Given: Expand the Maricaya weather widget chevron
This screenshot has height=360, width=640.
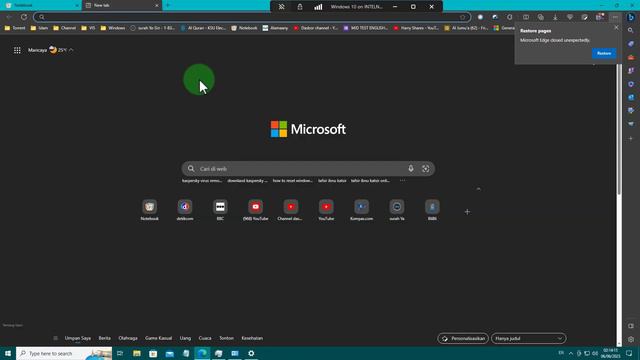Looking at the screenshot, I should tap(71, 50).
